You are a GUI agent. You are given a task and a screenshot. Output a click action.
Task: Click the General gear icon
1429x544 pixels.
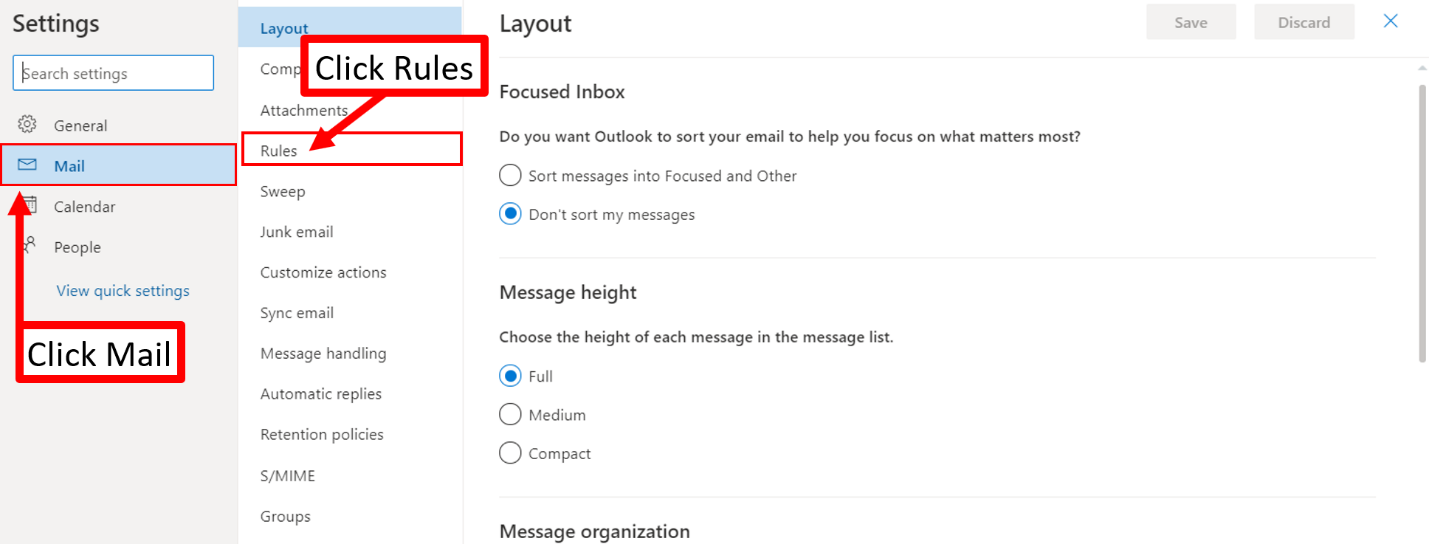click(27, 125)
